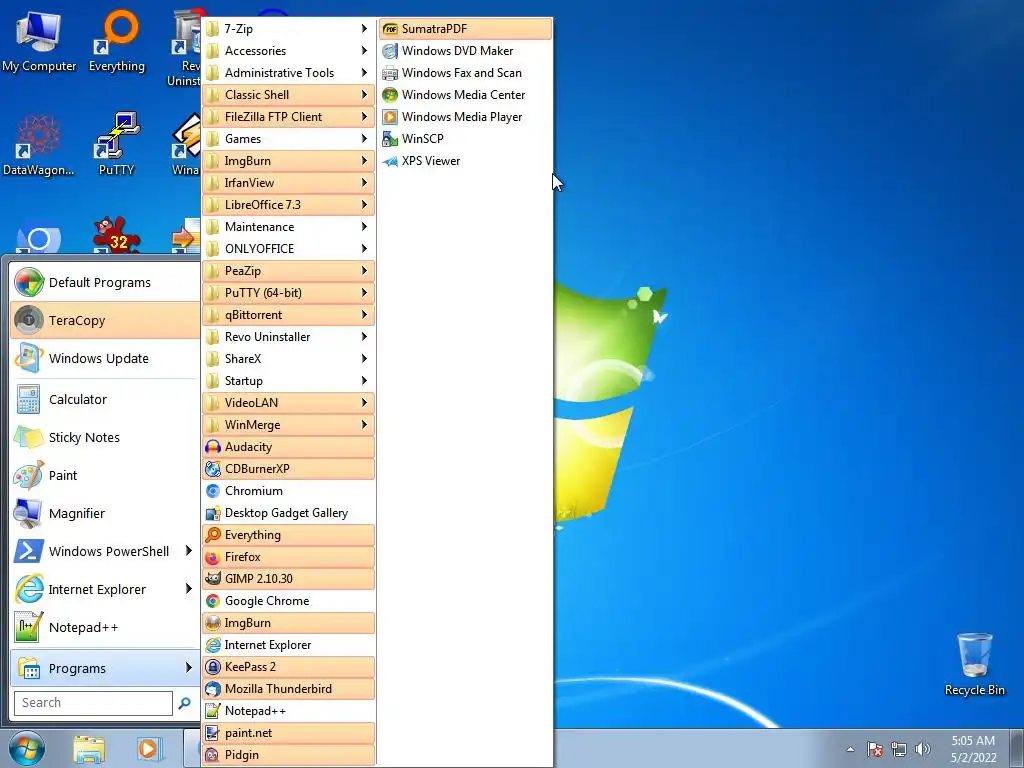Expand the Revo Uninstaller folder
Viewport: 1024px width, 768px height.
[289, 336]
